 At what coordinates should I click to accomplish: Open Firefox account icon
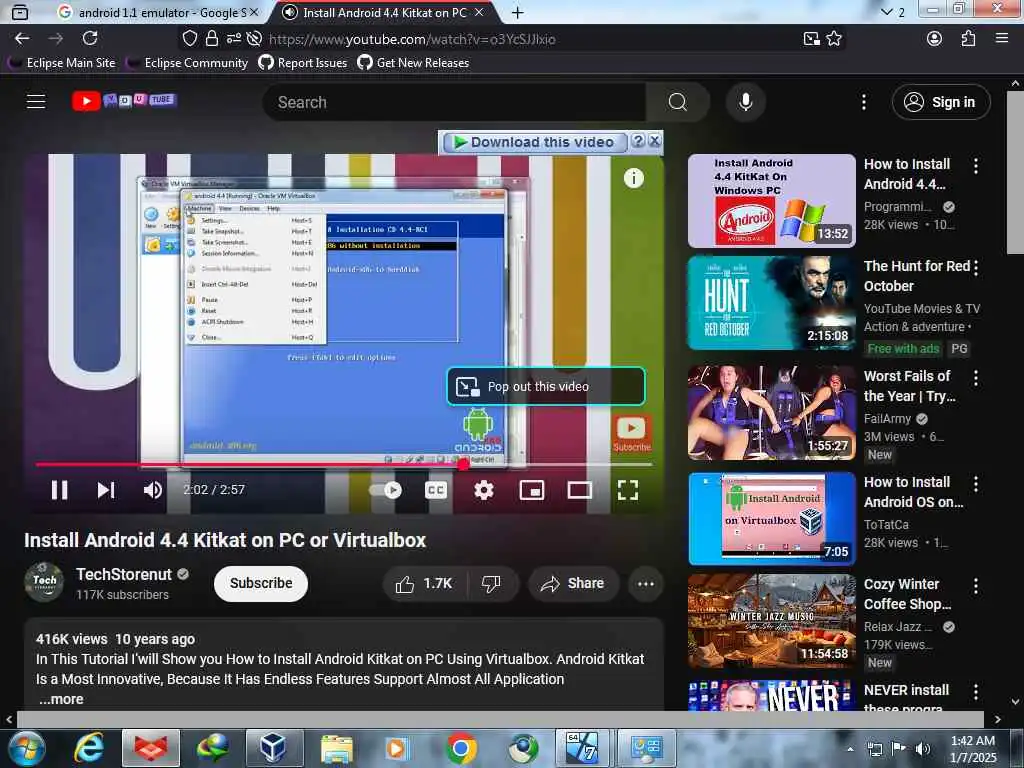934,39
